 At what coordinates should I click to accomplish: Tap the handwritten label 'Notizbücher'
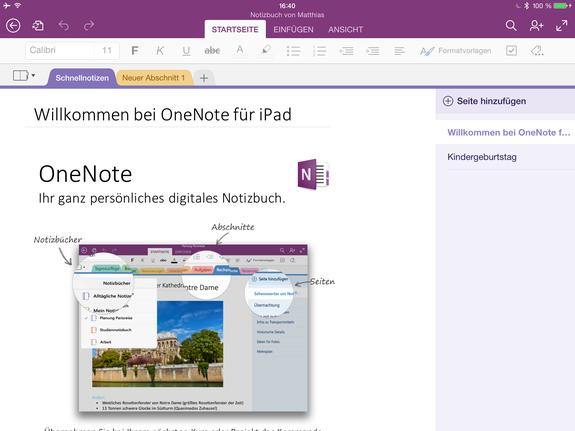click(x=58, y=240)
